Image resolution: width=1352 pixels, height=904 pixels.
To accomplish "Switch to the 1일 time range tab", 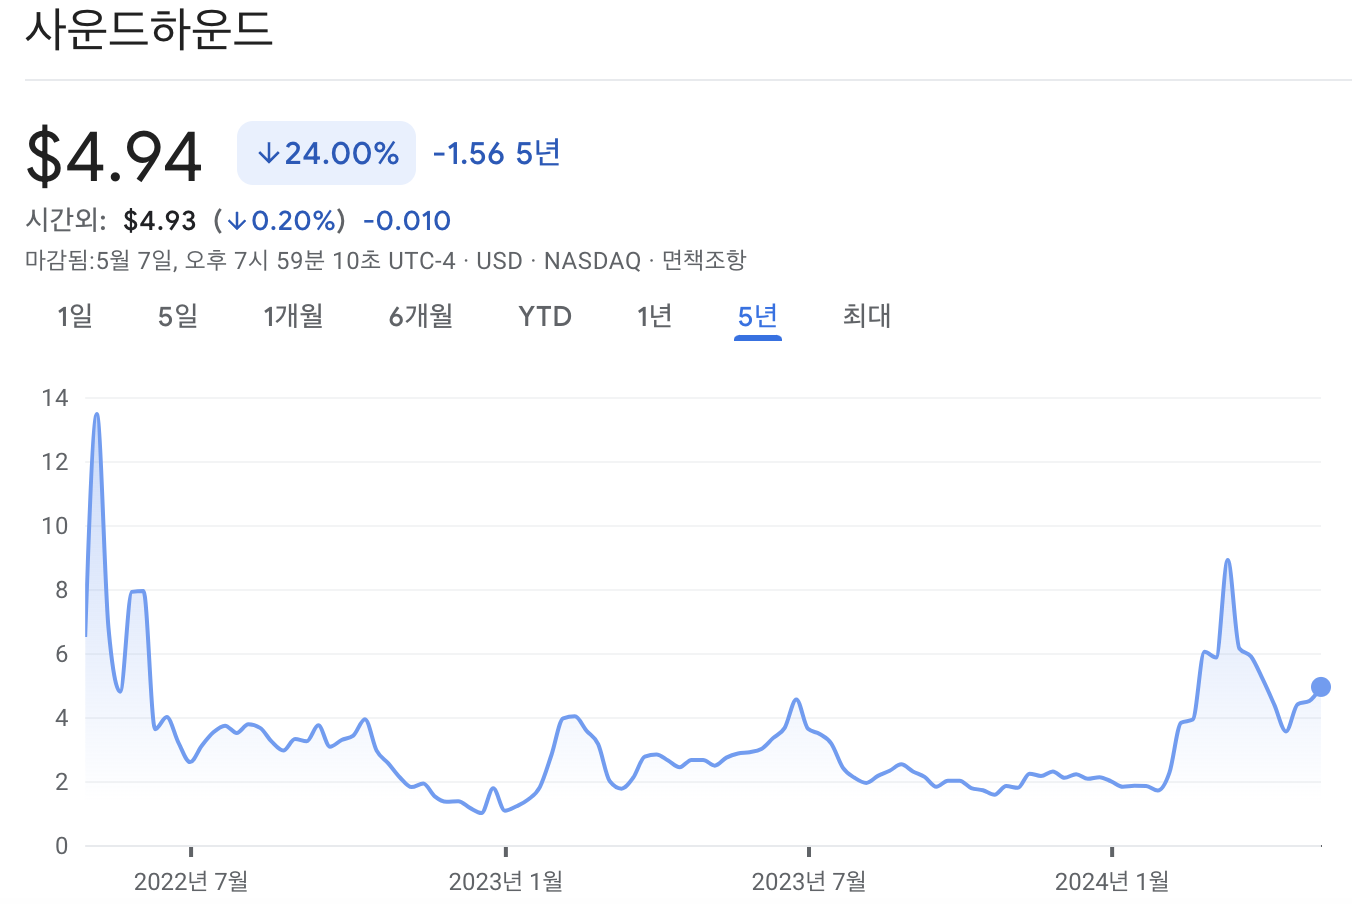I will (75, 316).
